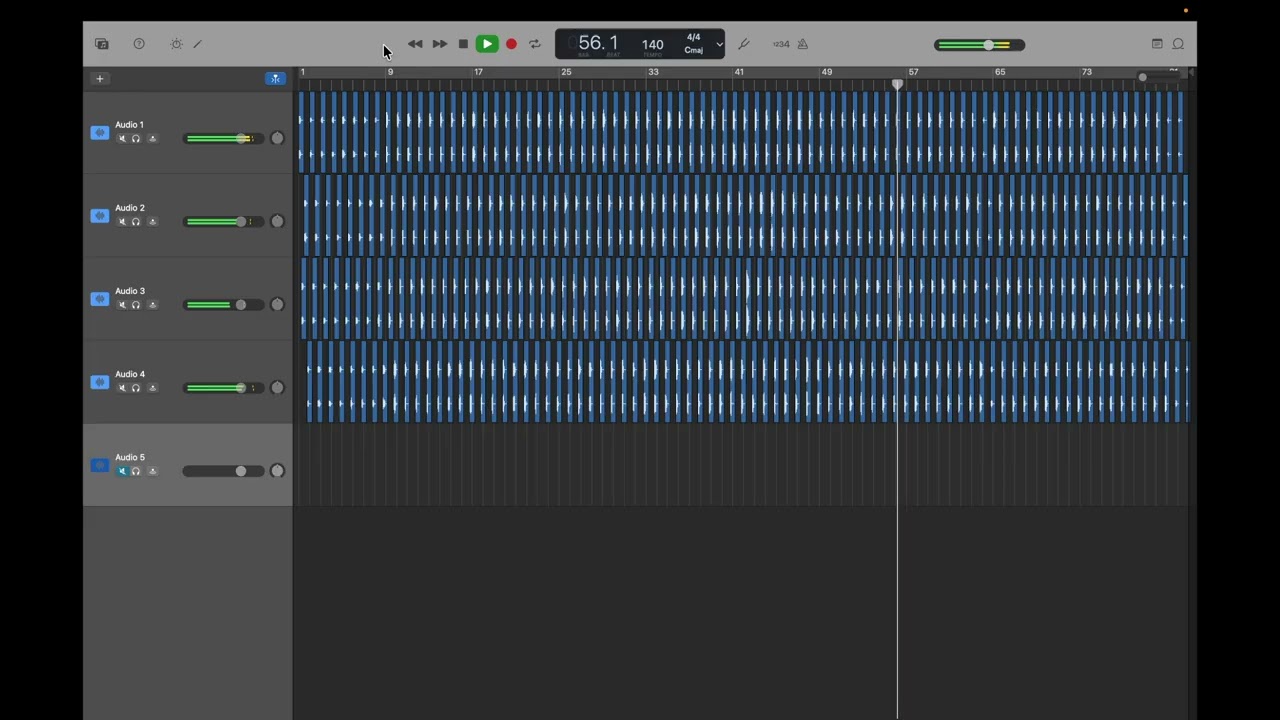
Task: Click the Audio 3 pan knob
Action: click(x=277, y=304)
